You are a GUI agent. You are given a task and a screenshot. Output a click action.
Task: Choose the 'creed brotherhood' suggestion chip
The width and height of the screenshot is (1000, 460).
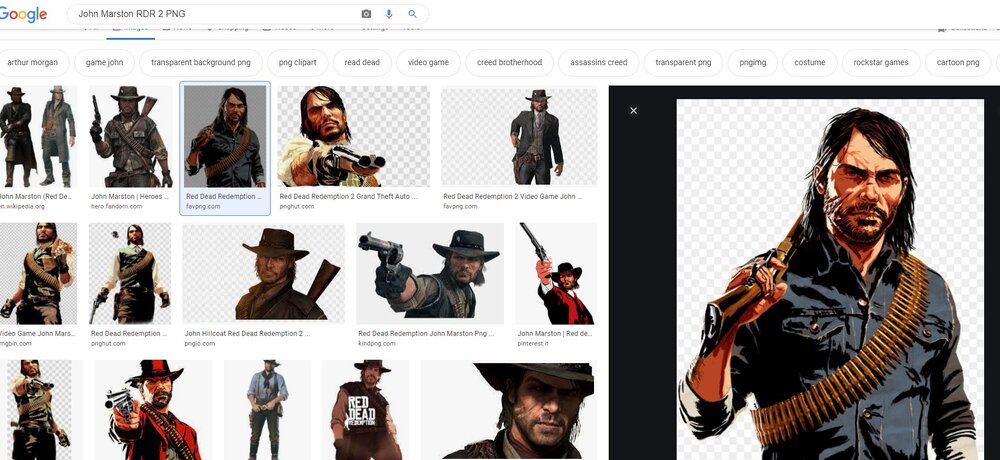[x=509, y=62]
